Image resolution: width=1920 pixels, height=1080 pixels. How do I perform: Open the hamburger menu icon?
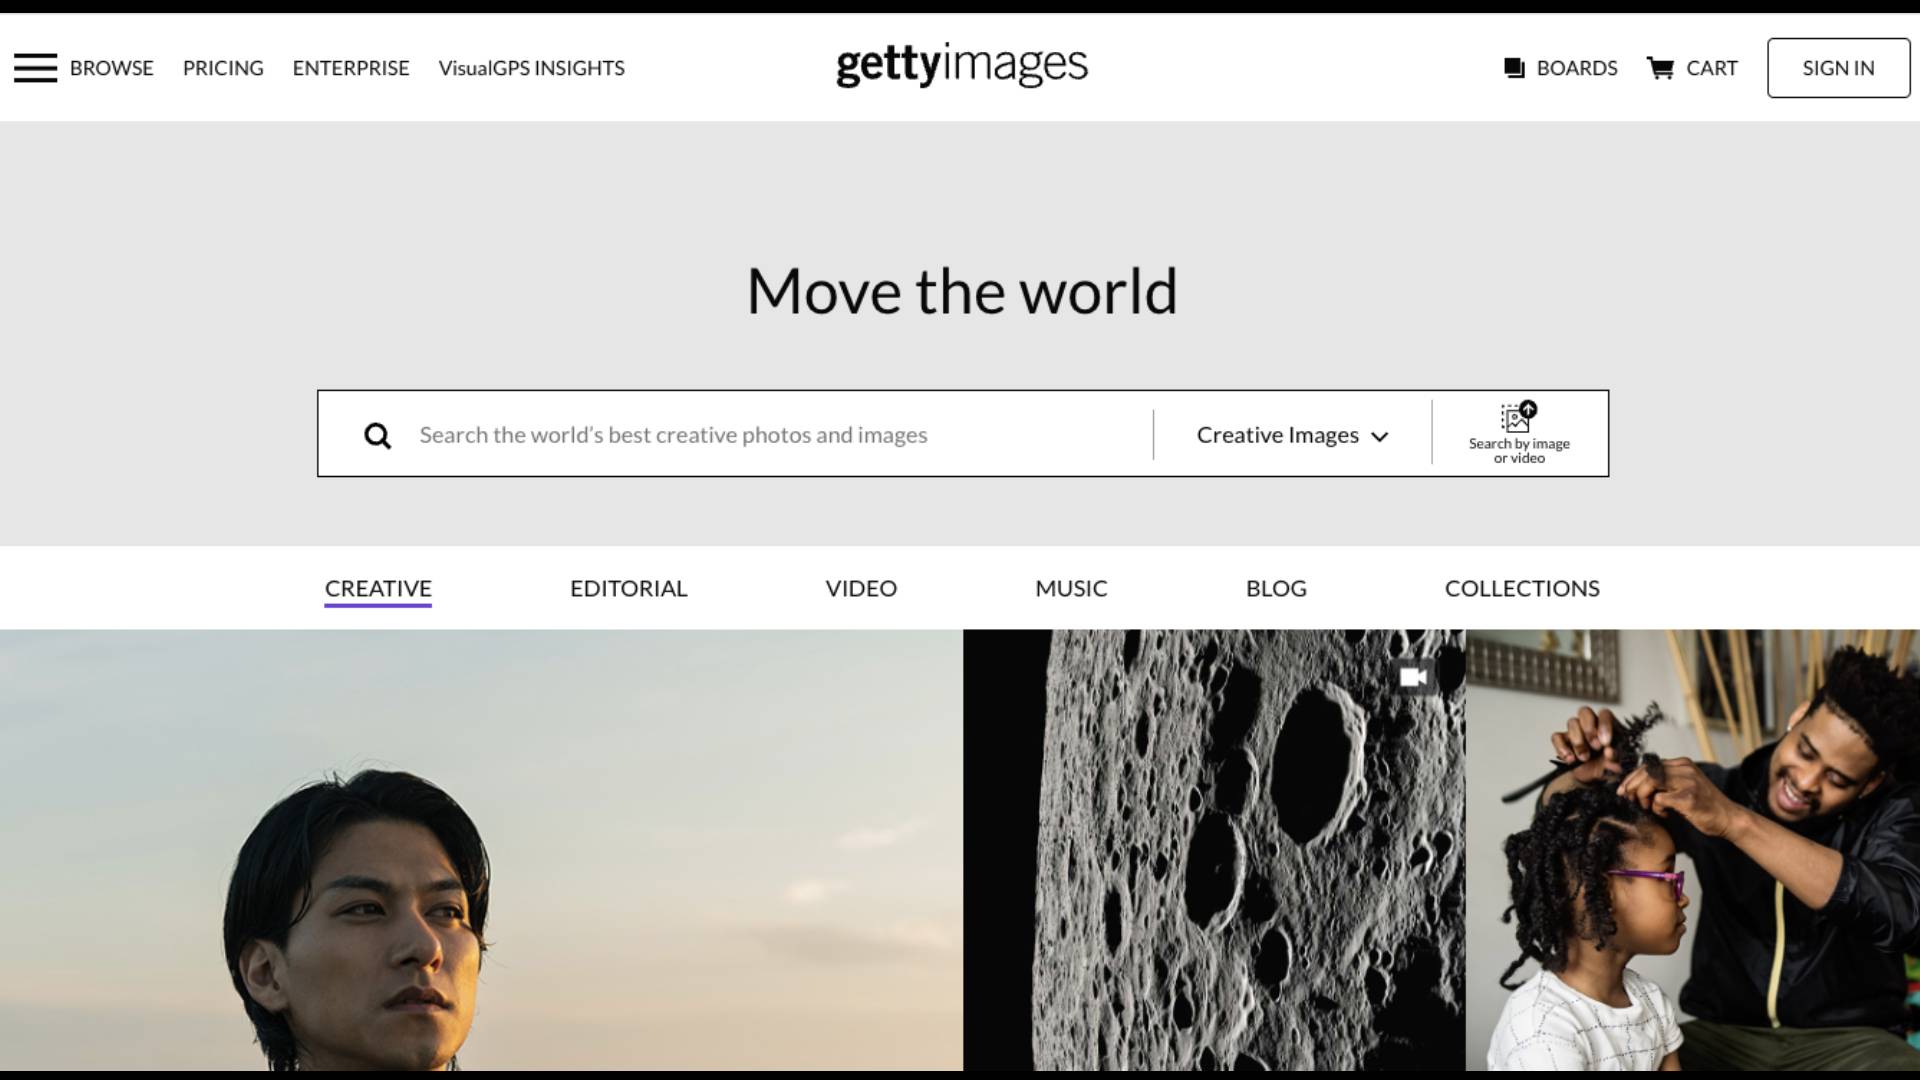click(35, 68)
